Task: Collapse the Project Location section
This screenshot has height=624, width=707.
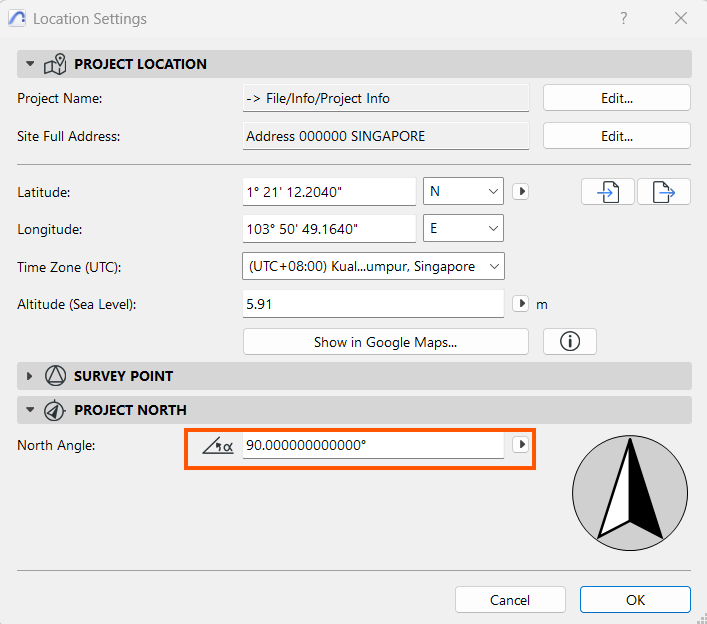Action: [30, 64]
